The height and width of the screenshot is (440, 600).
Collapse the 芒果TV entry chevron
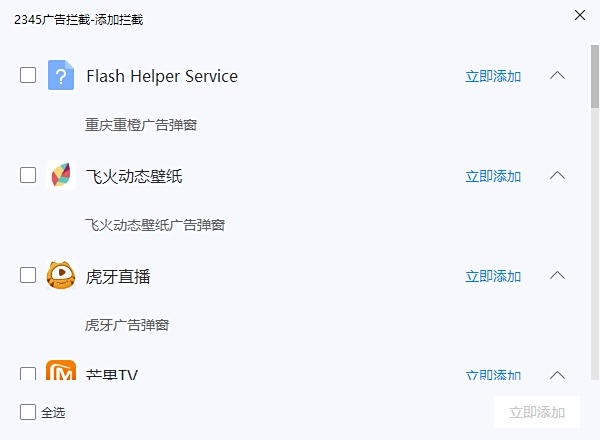click(x=558, y=375)
